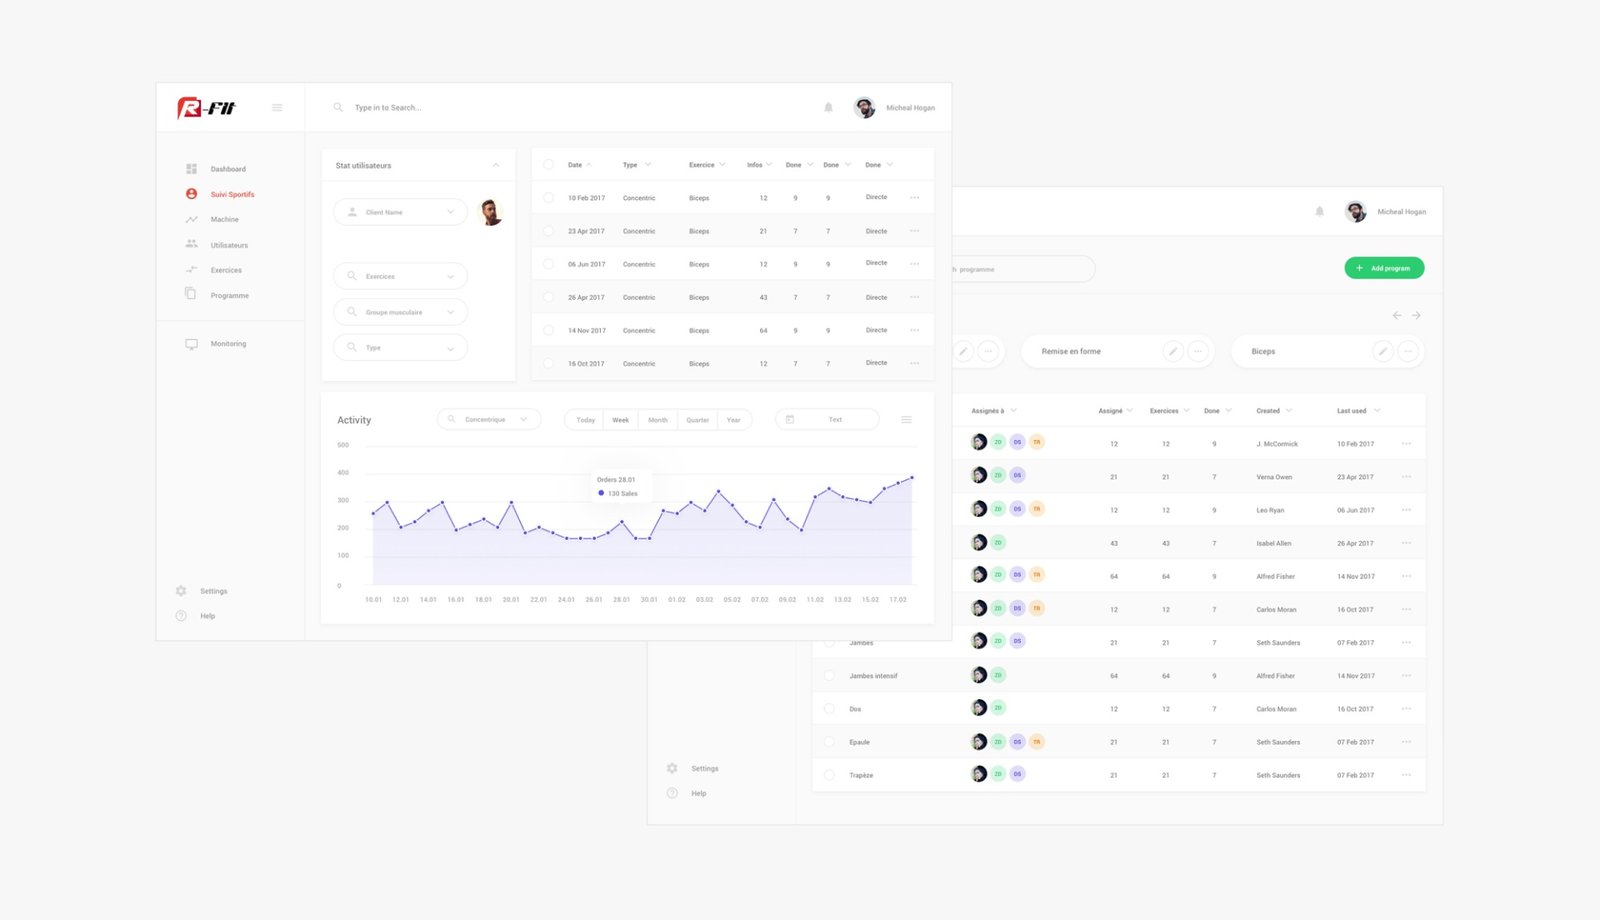Go to Utilisateurs in the sidebar
The height and width of the screenshot is (920, 1600).
click(228, 245)
